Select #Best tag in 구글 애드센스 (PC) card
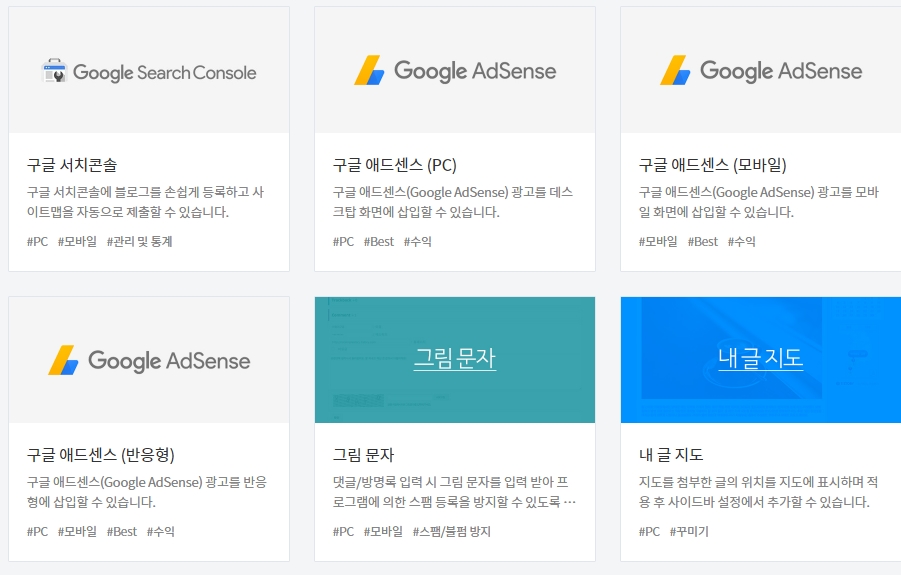This screenshot has width=901, height=575. pyautogui.click(x=379, y=241)
